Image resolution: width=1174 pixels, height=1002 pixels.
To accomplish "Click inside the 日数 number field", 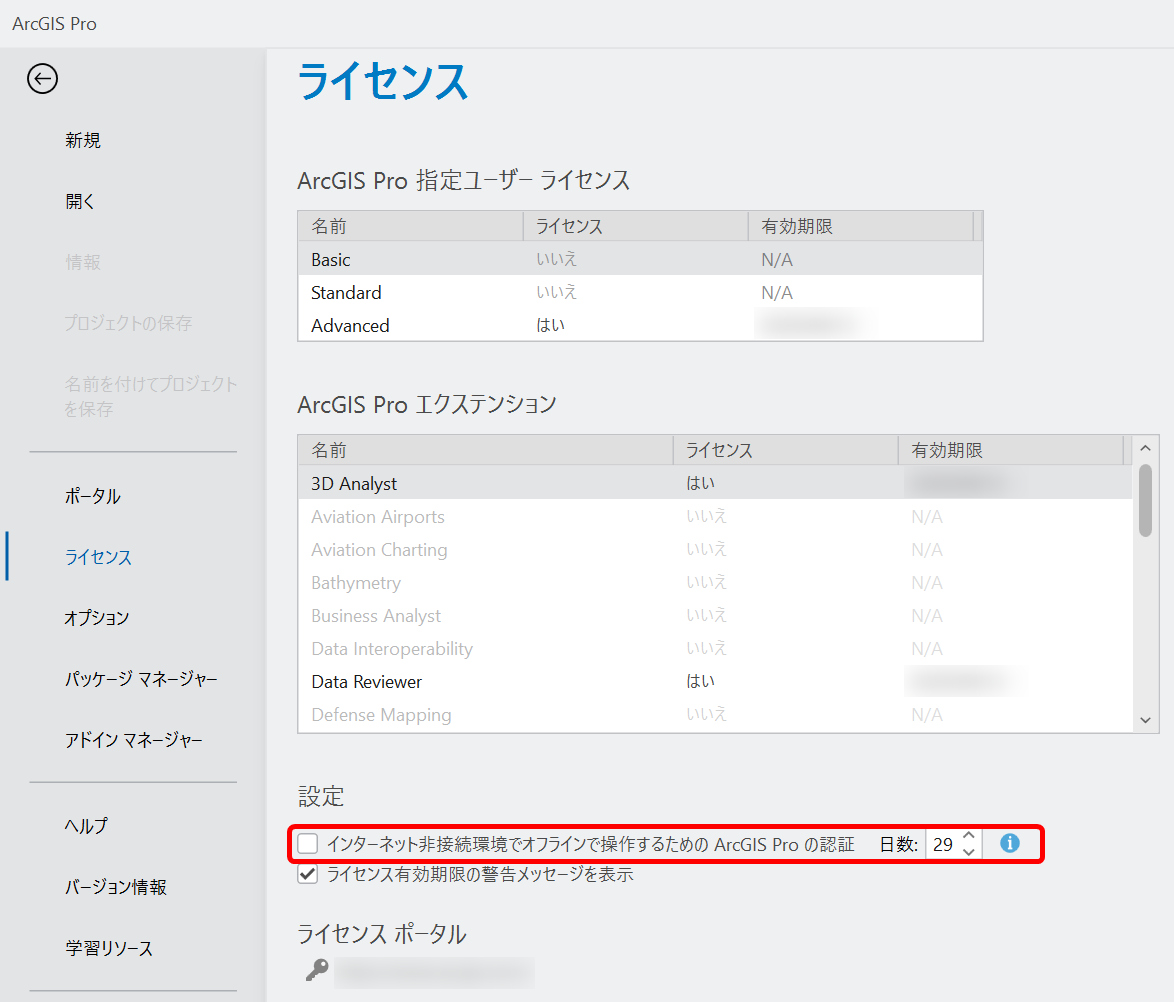I will 942,844.
